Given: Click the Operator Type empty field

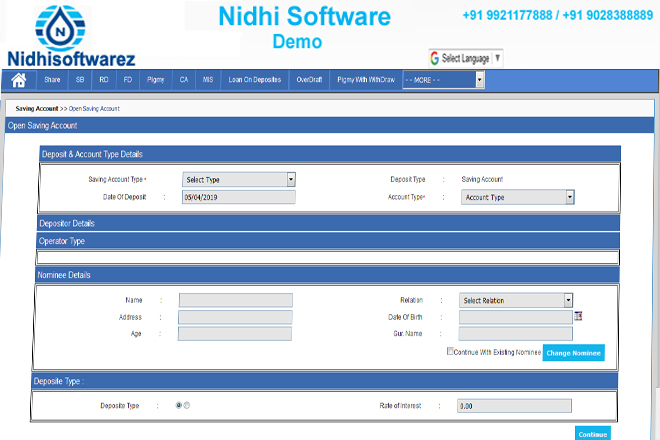Looking at the screenshot, I should click(x=328, y=257).
